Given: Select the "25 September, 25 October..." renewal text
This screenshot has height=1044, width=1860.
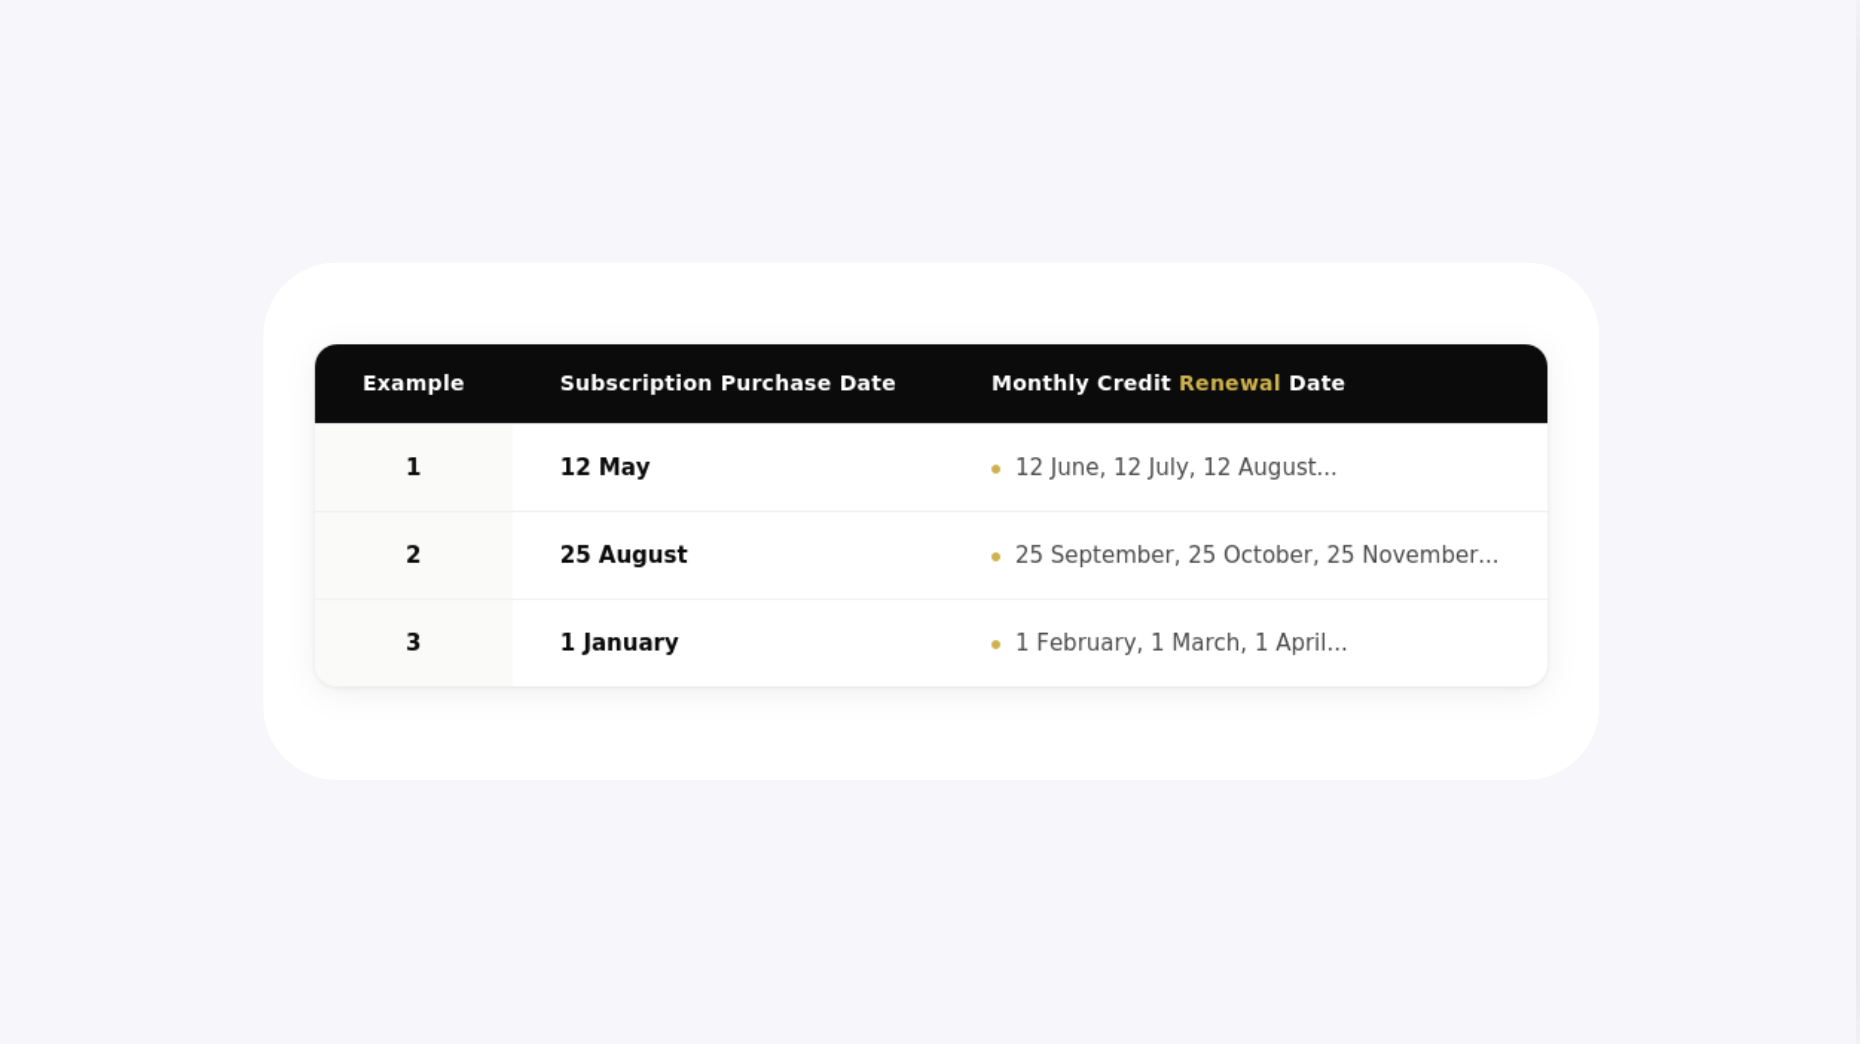Looking at the screenshot, I should (x=1256, y=555).
